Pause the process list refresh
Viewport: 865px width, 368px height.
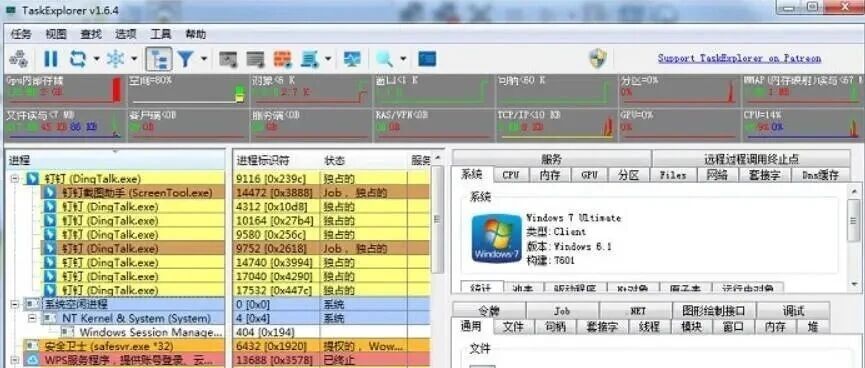pos(50,58)
